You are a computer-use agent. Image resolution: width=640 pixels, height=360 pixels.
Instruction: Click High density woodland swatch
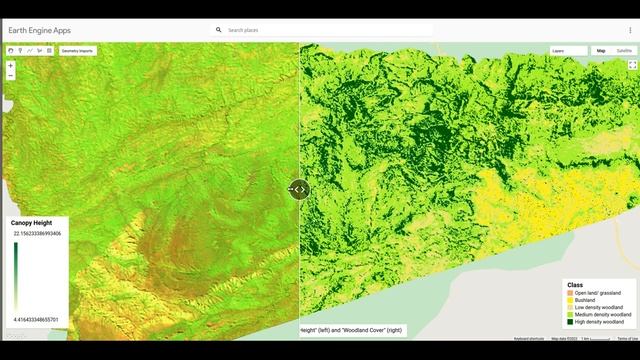pos(570,322)
